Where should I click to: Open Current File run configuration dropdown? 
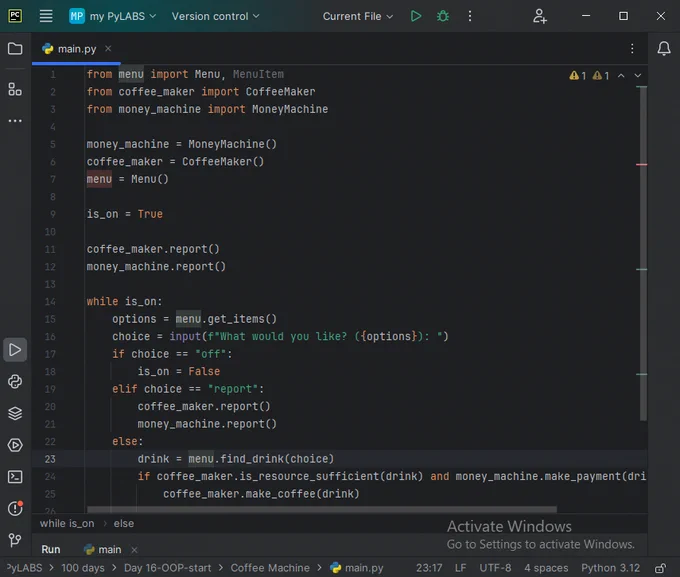(x=358, y=16)
